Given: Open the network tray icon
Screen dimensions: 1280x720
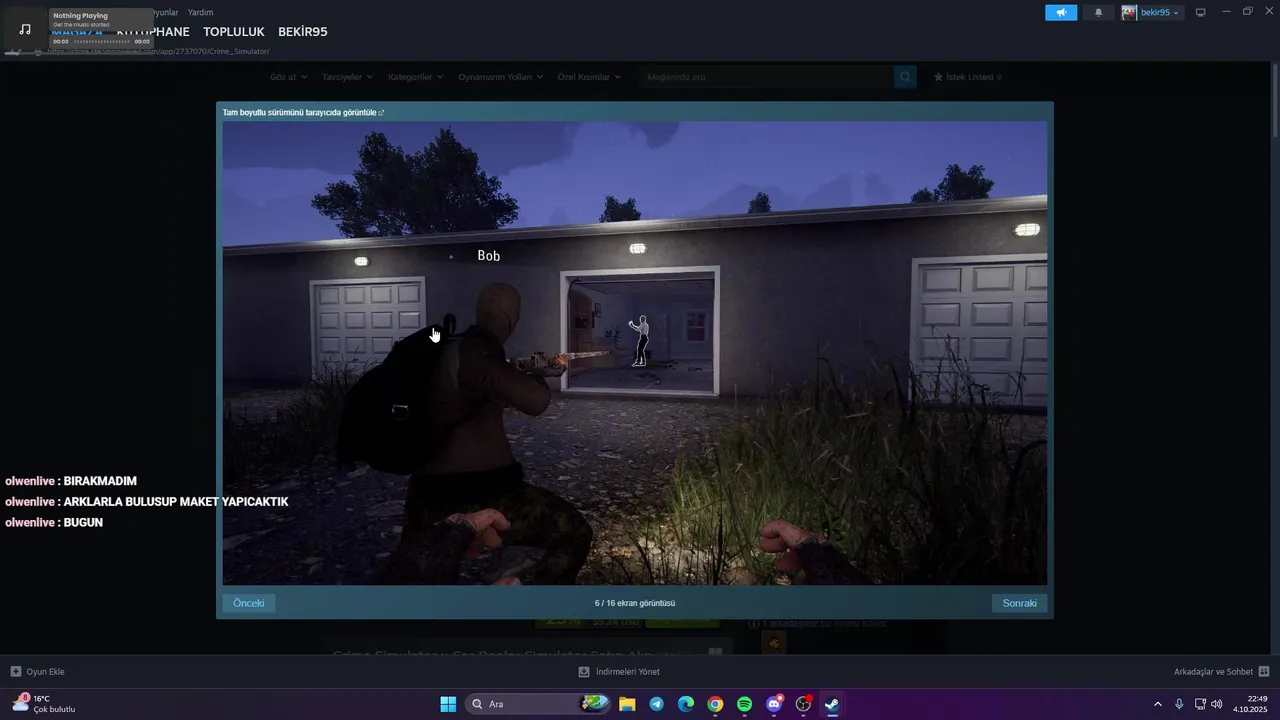Looking at the screenshot, I should 1200,704.
